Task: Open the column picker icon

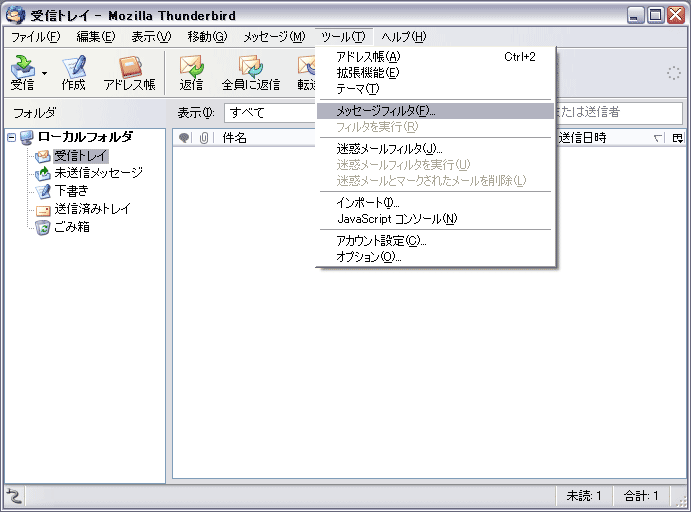Action: click(677, 138)
